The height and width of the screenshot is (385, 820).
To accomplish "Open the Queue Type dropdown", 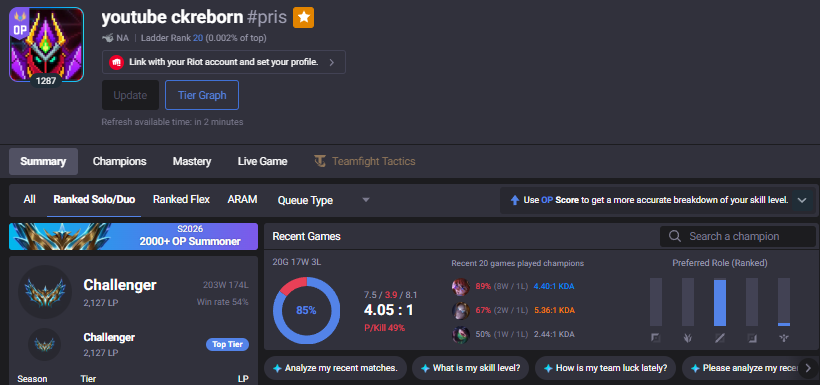I will pyautogui.click(x=323, y=200).
